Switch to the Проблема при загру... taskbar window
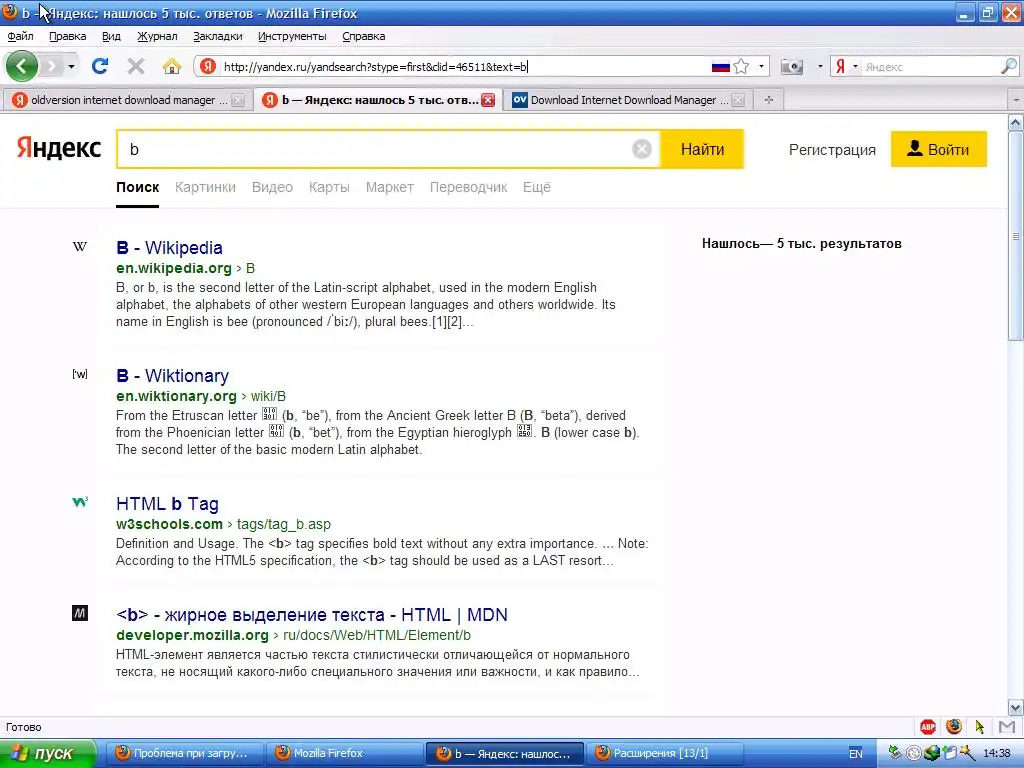The height and width of the screenshot is (768, 1024). point(185,754)
